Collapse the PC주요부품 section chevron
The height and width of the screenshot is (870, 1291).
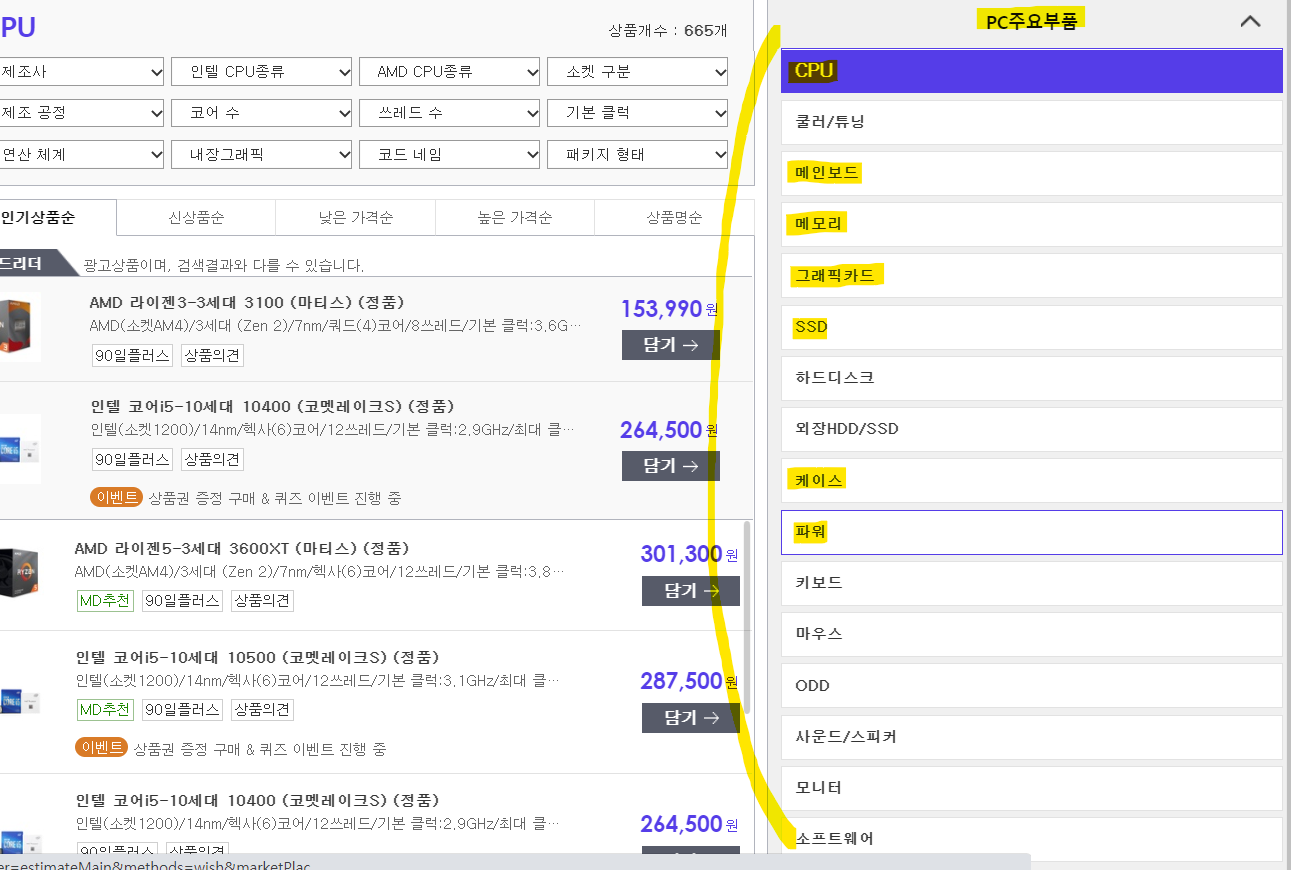coord(1250,21)
